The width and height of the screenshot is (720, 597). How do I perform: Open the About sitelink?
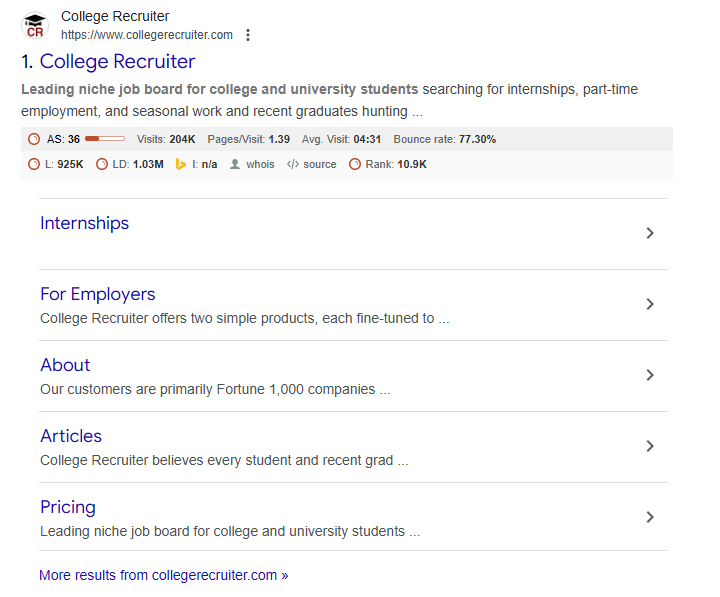click(65, 365)
